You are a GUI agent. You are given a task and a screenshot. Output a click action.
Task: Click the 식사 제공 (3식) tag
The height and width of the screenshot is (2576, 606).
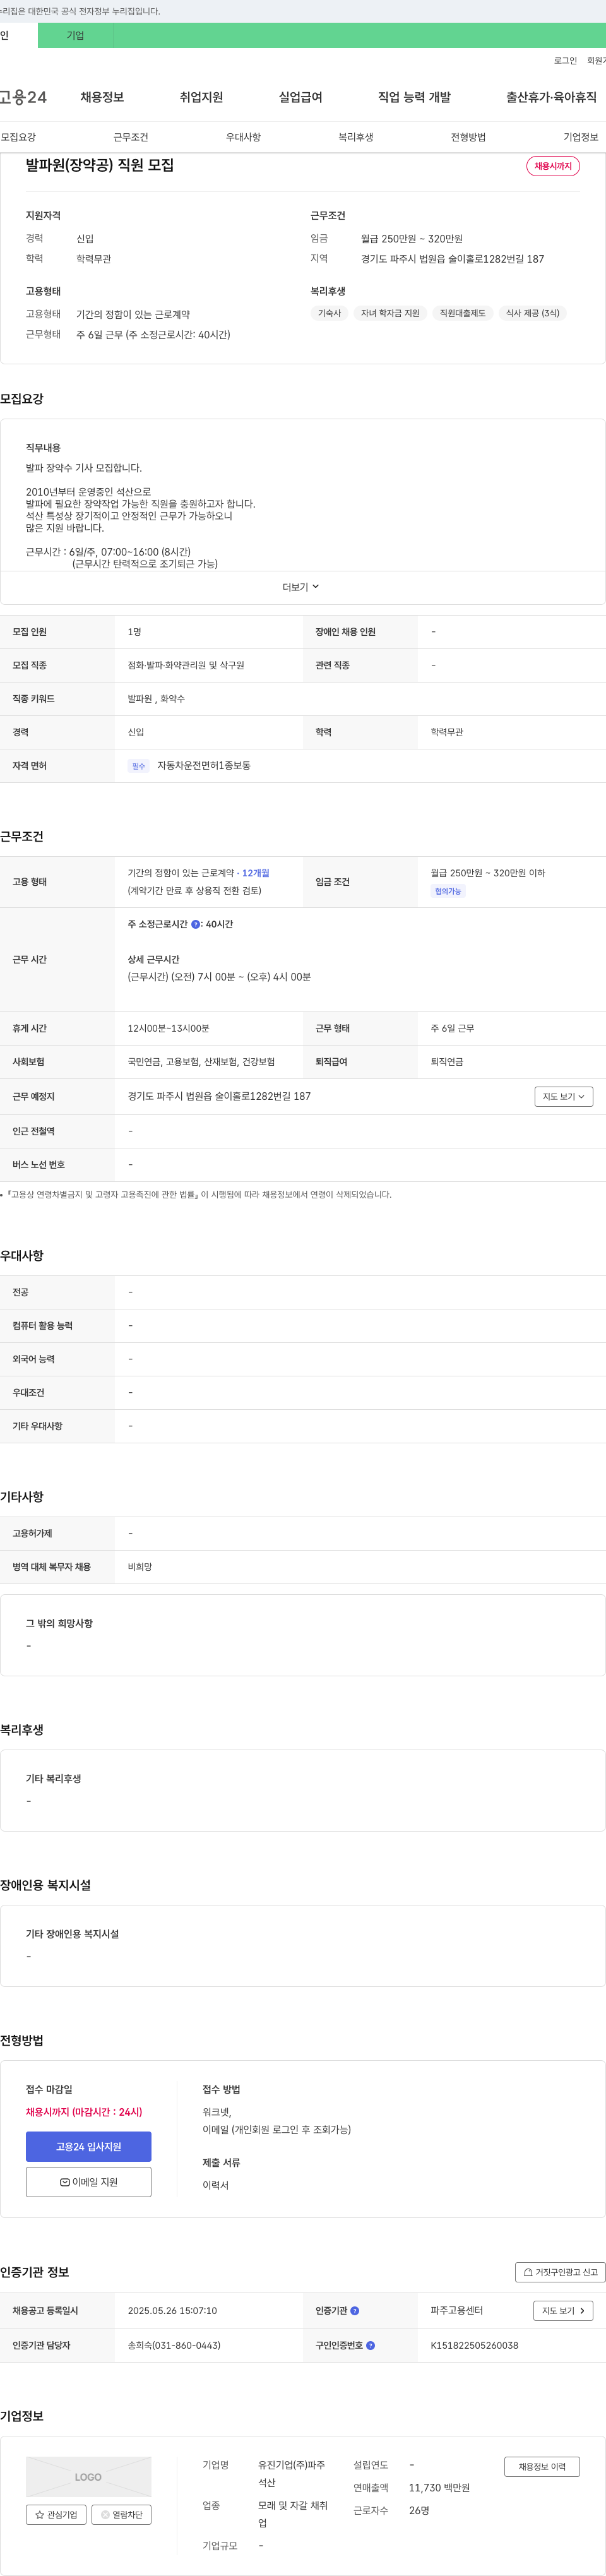(x=533, y=313)
